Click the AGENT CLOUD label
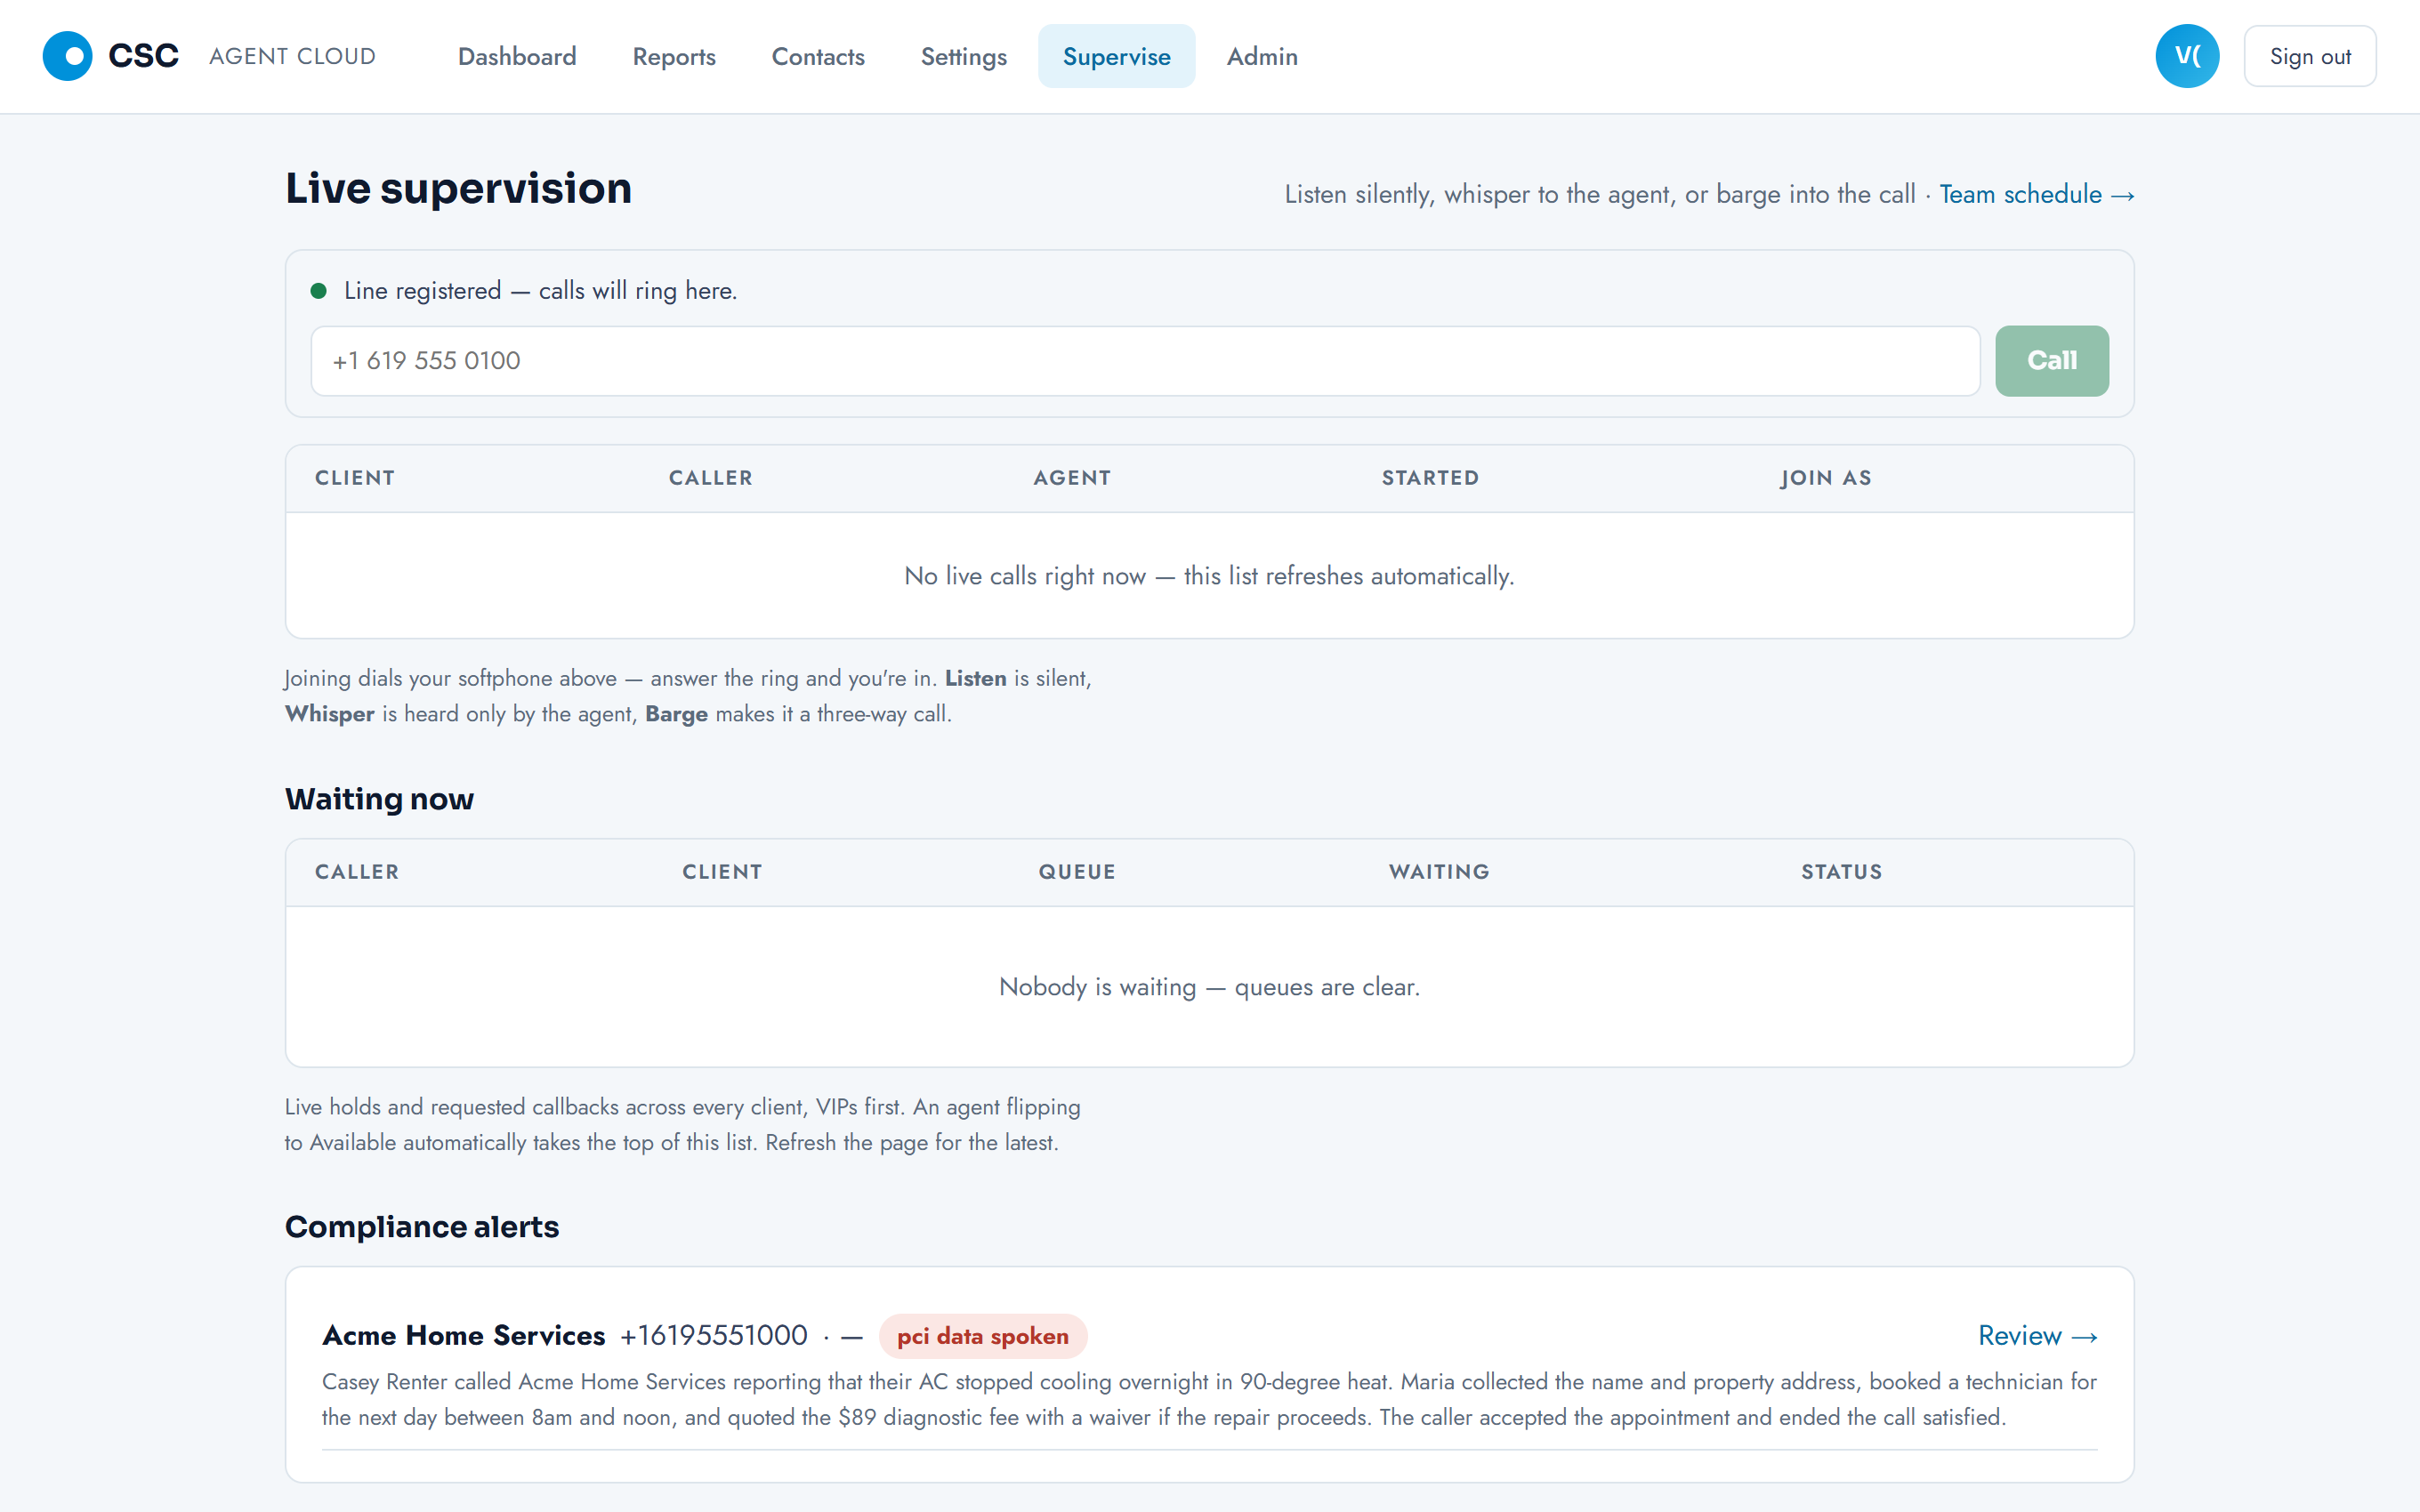 (292, 56)
